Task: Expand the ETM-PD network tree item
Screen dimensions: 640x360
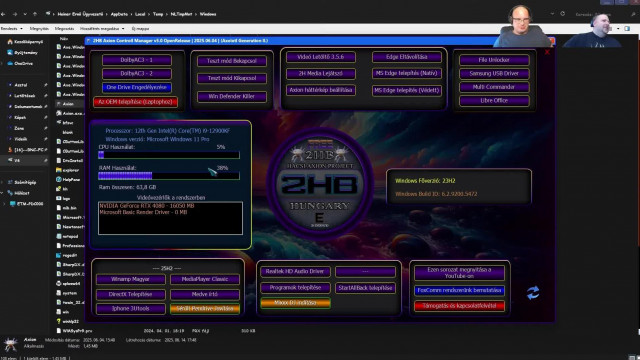Action: click(5, 203)
